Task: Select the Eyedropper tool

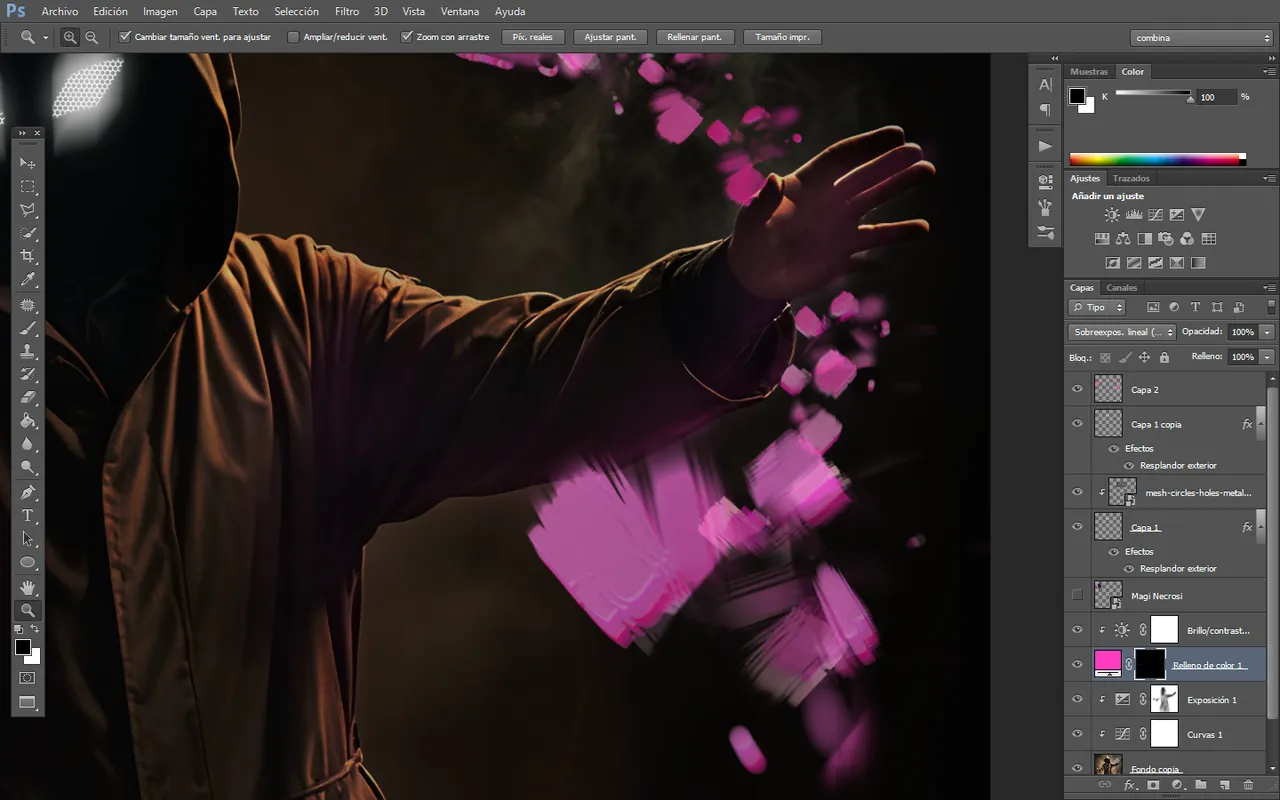Action: click(28, 280)
